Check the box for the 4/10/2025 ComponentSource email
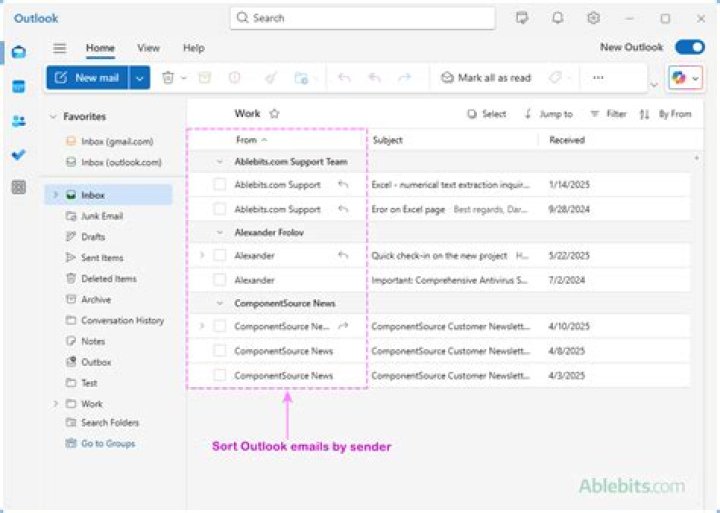720x513 pixels. pyautogui.click(x=220, y=326)
